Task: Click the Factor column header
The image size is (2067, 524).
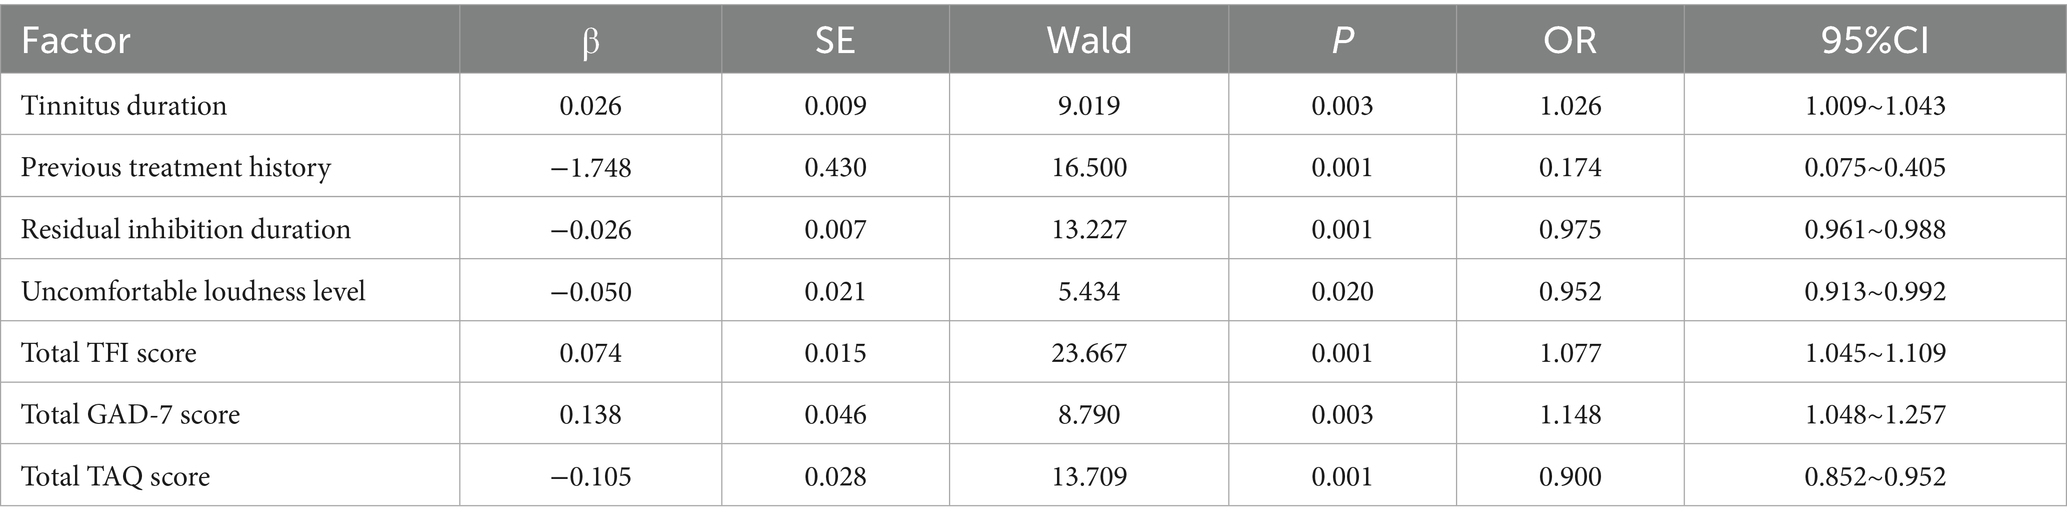Action: (x=76, y=41)
